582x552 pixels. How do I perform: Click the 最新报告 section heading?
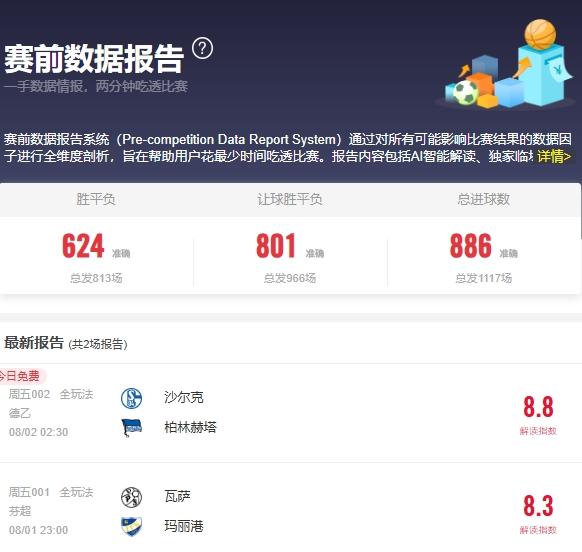point(34,343)
